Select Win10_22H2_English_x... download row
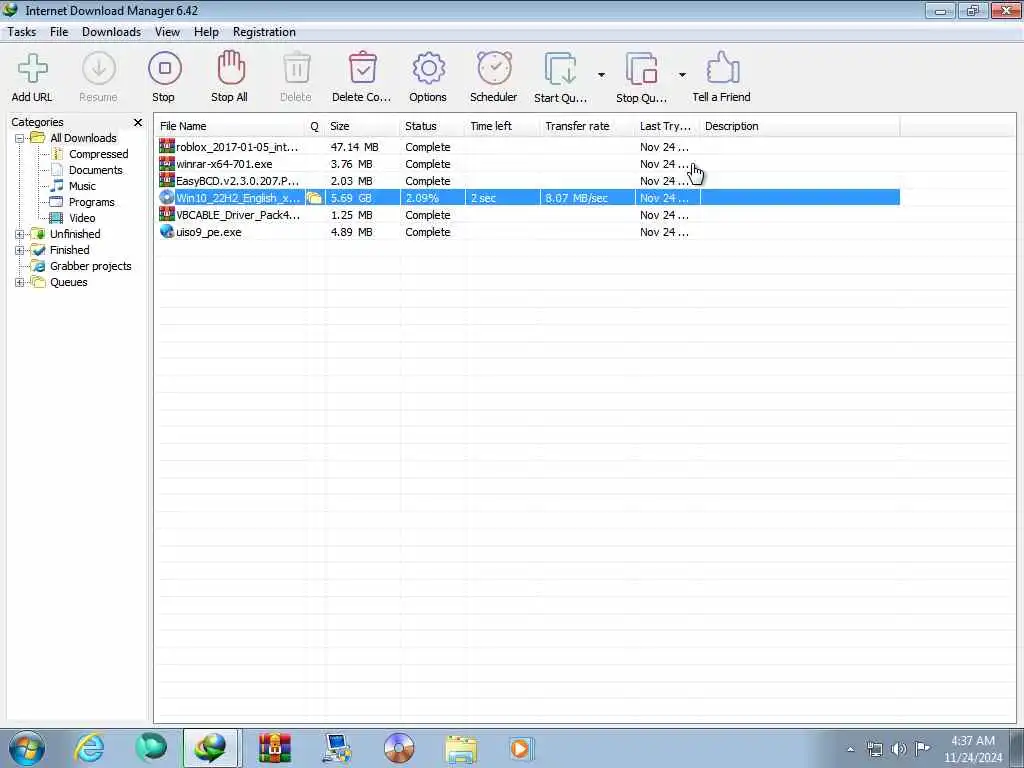This screenshot has height=768, width=1024. (x=528, y=198)
